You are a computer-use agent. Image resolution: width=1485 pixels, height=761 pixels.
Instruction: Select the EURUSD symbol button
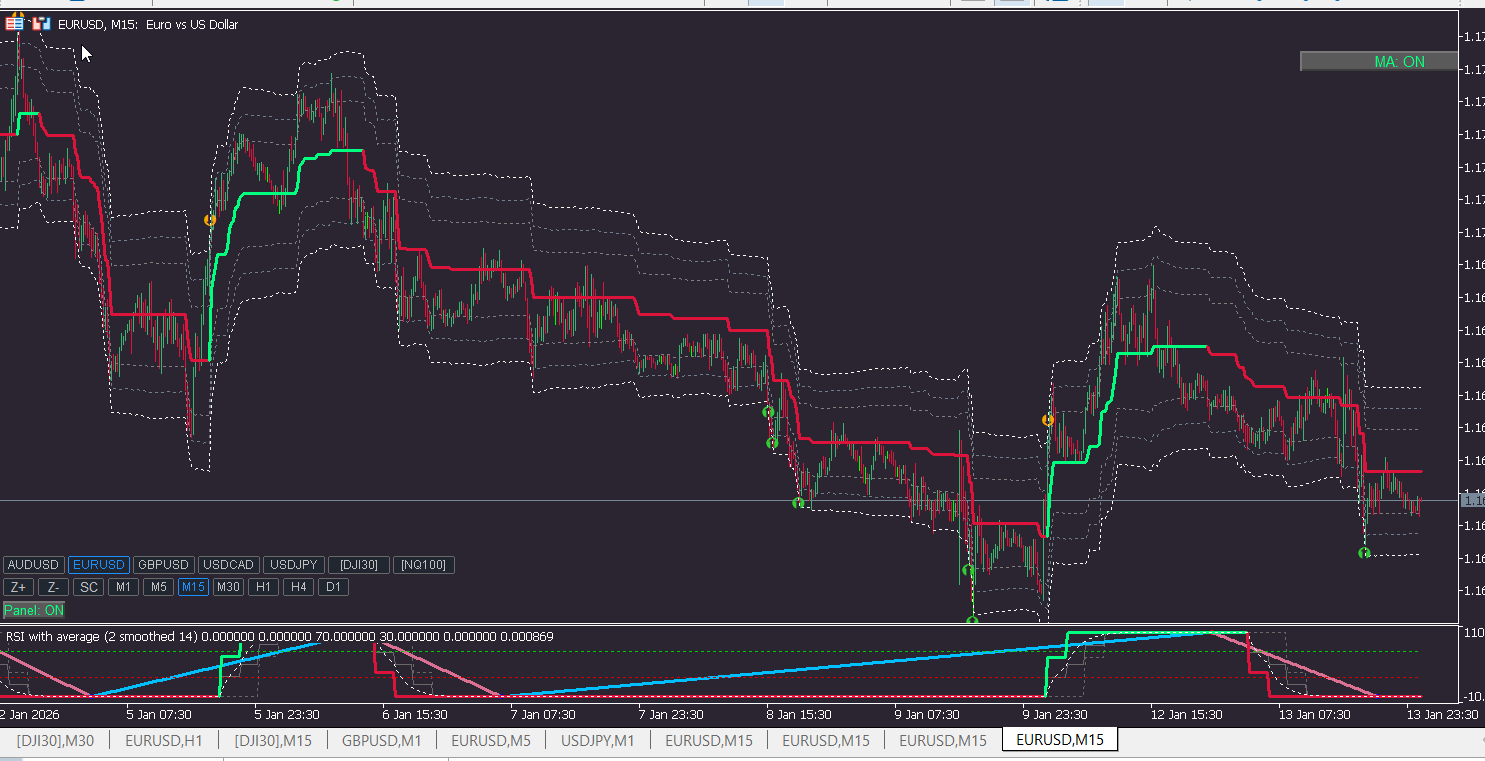[x=98, y=565]
